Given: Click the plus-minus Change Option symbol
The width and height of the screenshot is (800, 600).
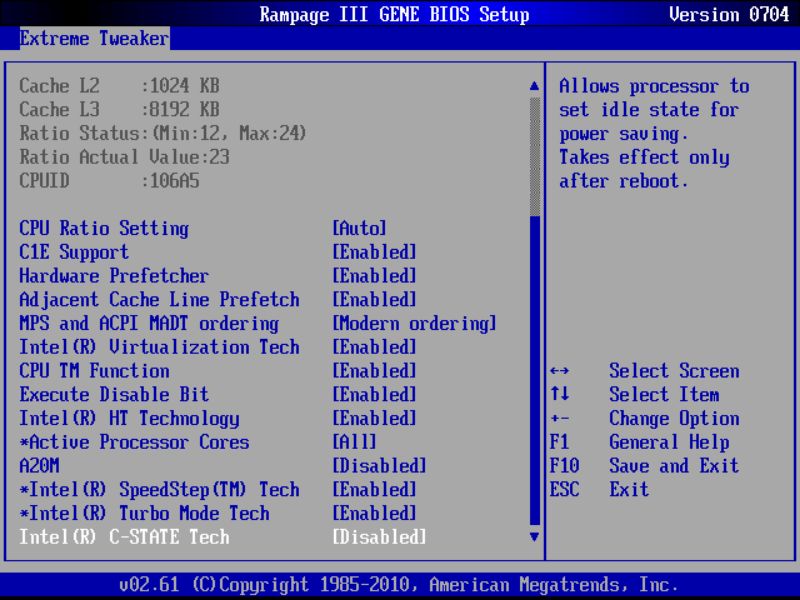Looking at the screenshot, I should point(560,419).
